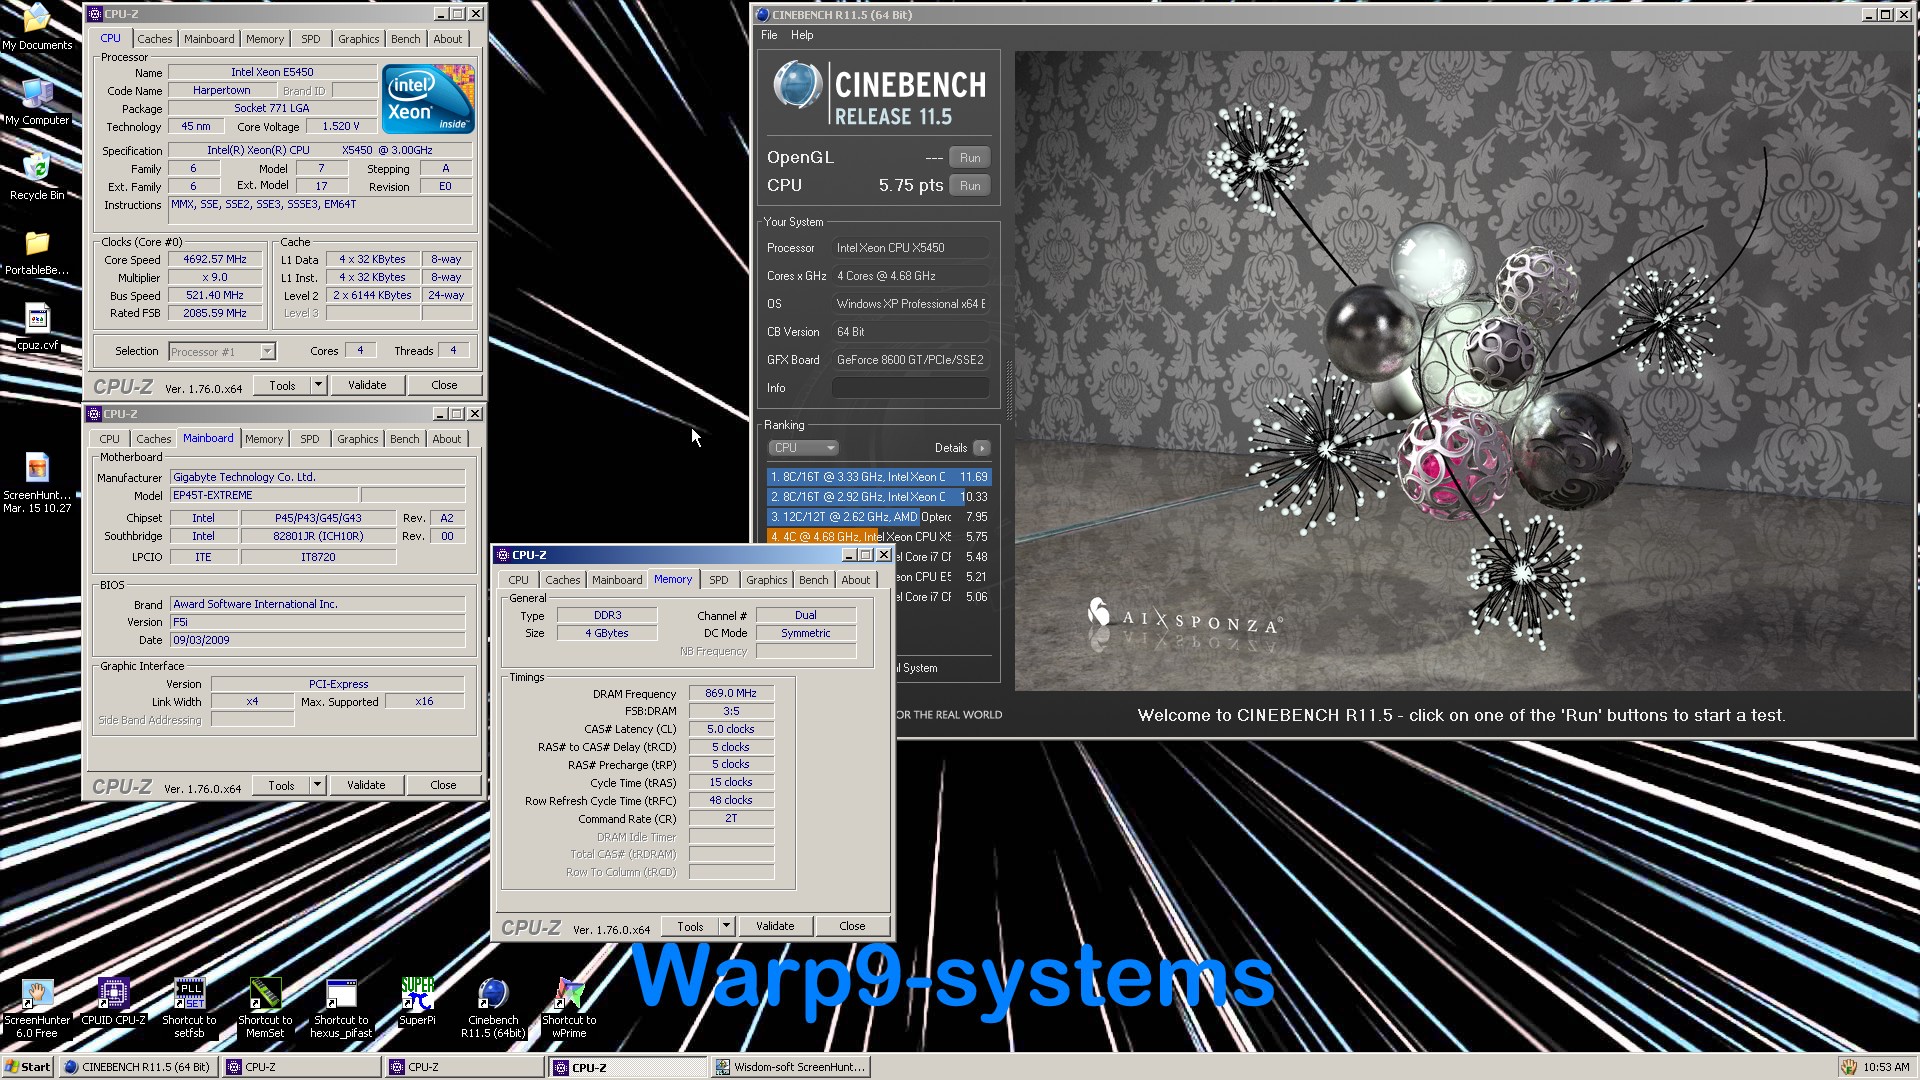Screen dimensions: 1920x1080
Task: Run the OpenGL benchmark
Action: [x=970, y=158]
